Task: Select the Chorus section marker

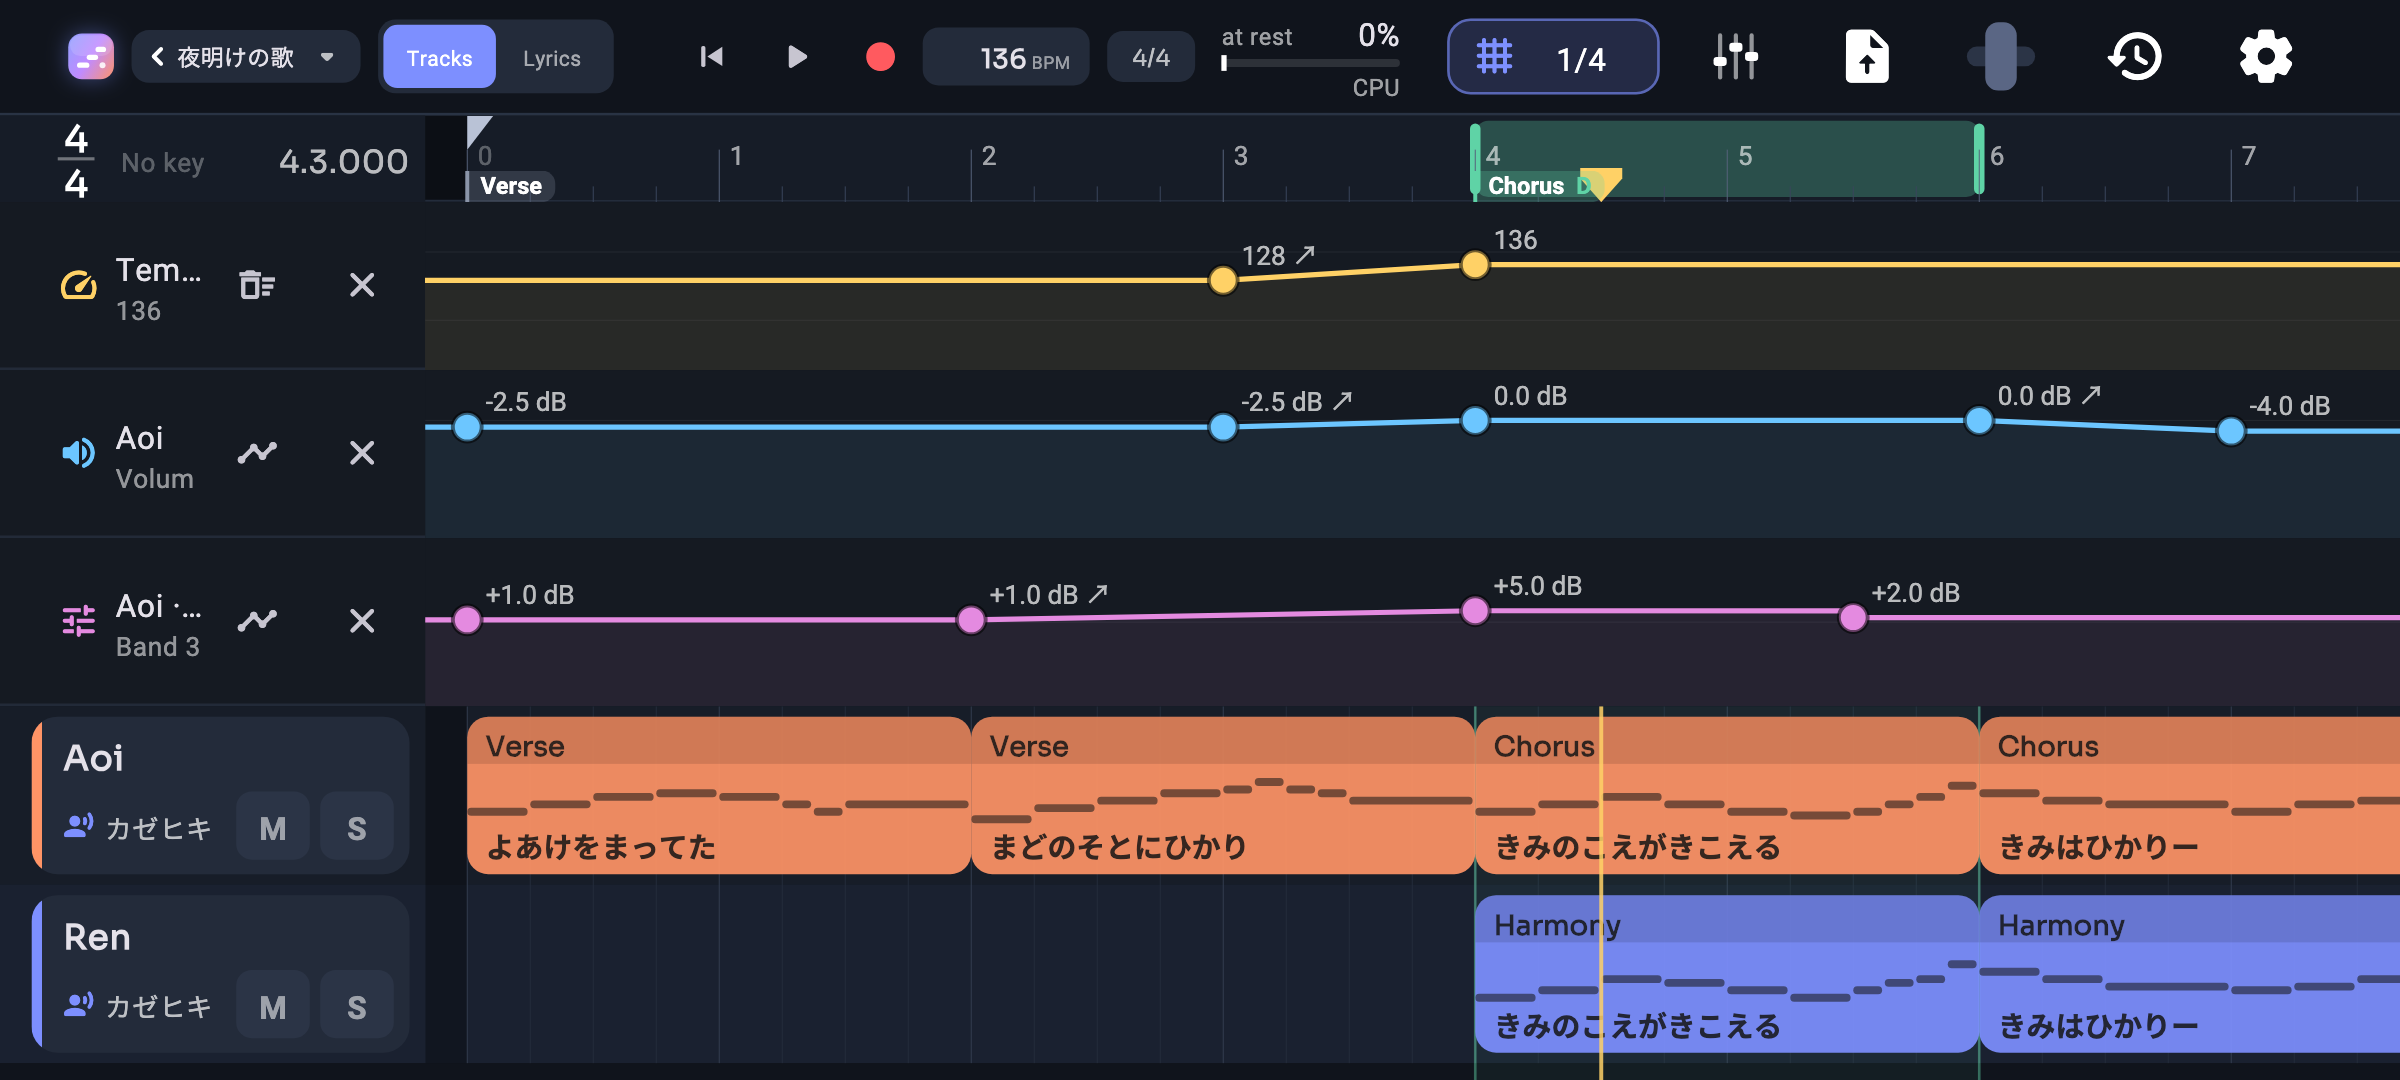Action: click(1526, 186)
